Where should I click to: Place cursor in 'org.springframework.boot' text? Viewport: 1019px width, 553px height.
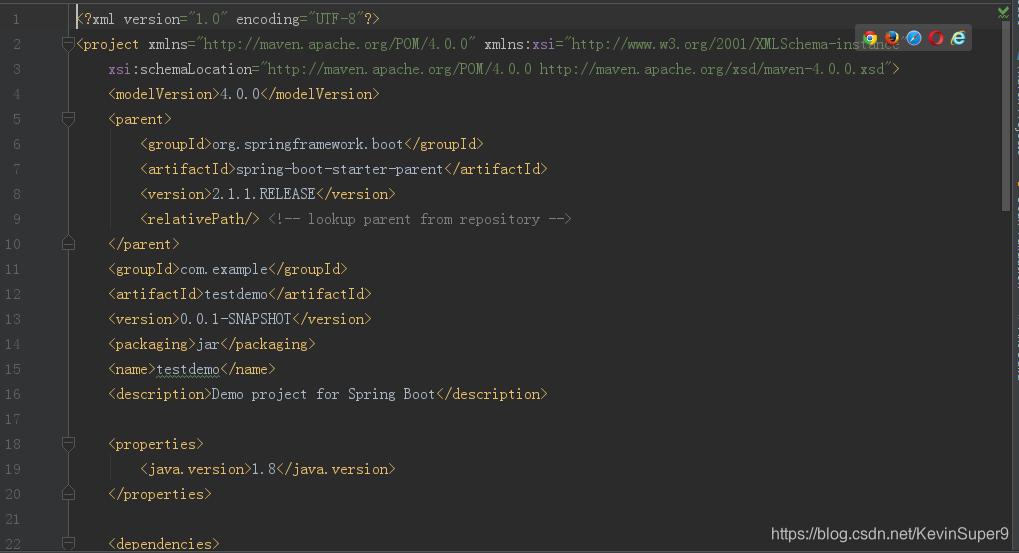307,144
